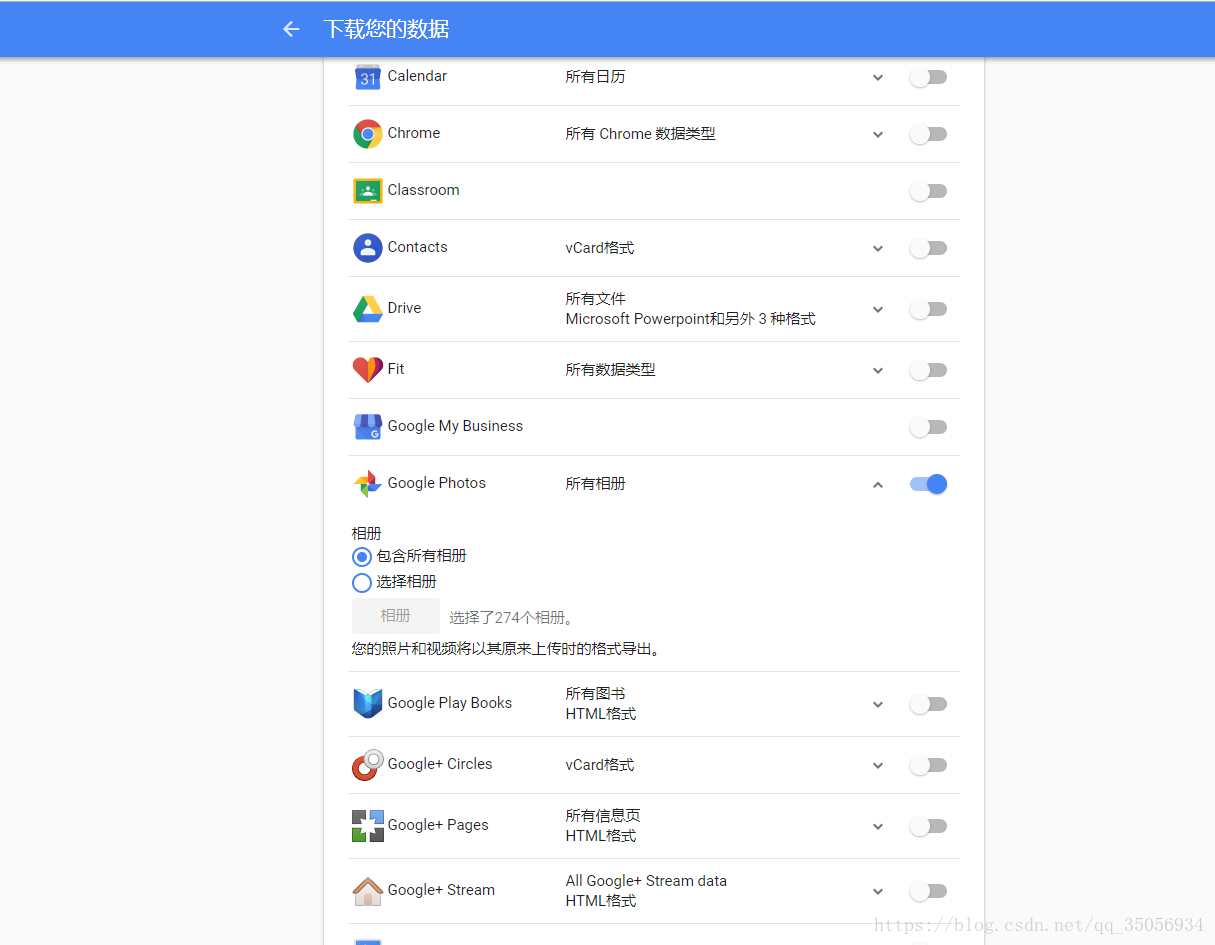Screen dimensions: 1215x945
Task: Expand the Chrome options chevron
Action: (x=878, y=134)
